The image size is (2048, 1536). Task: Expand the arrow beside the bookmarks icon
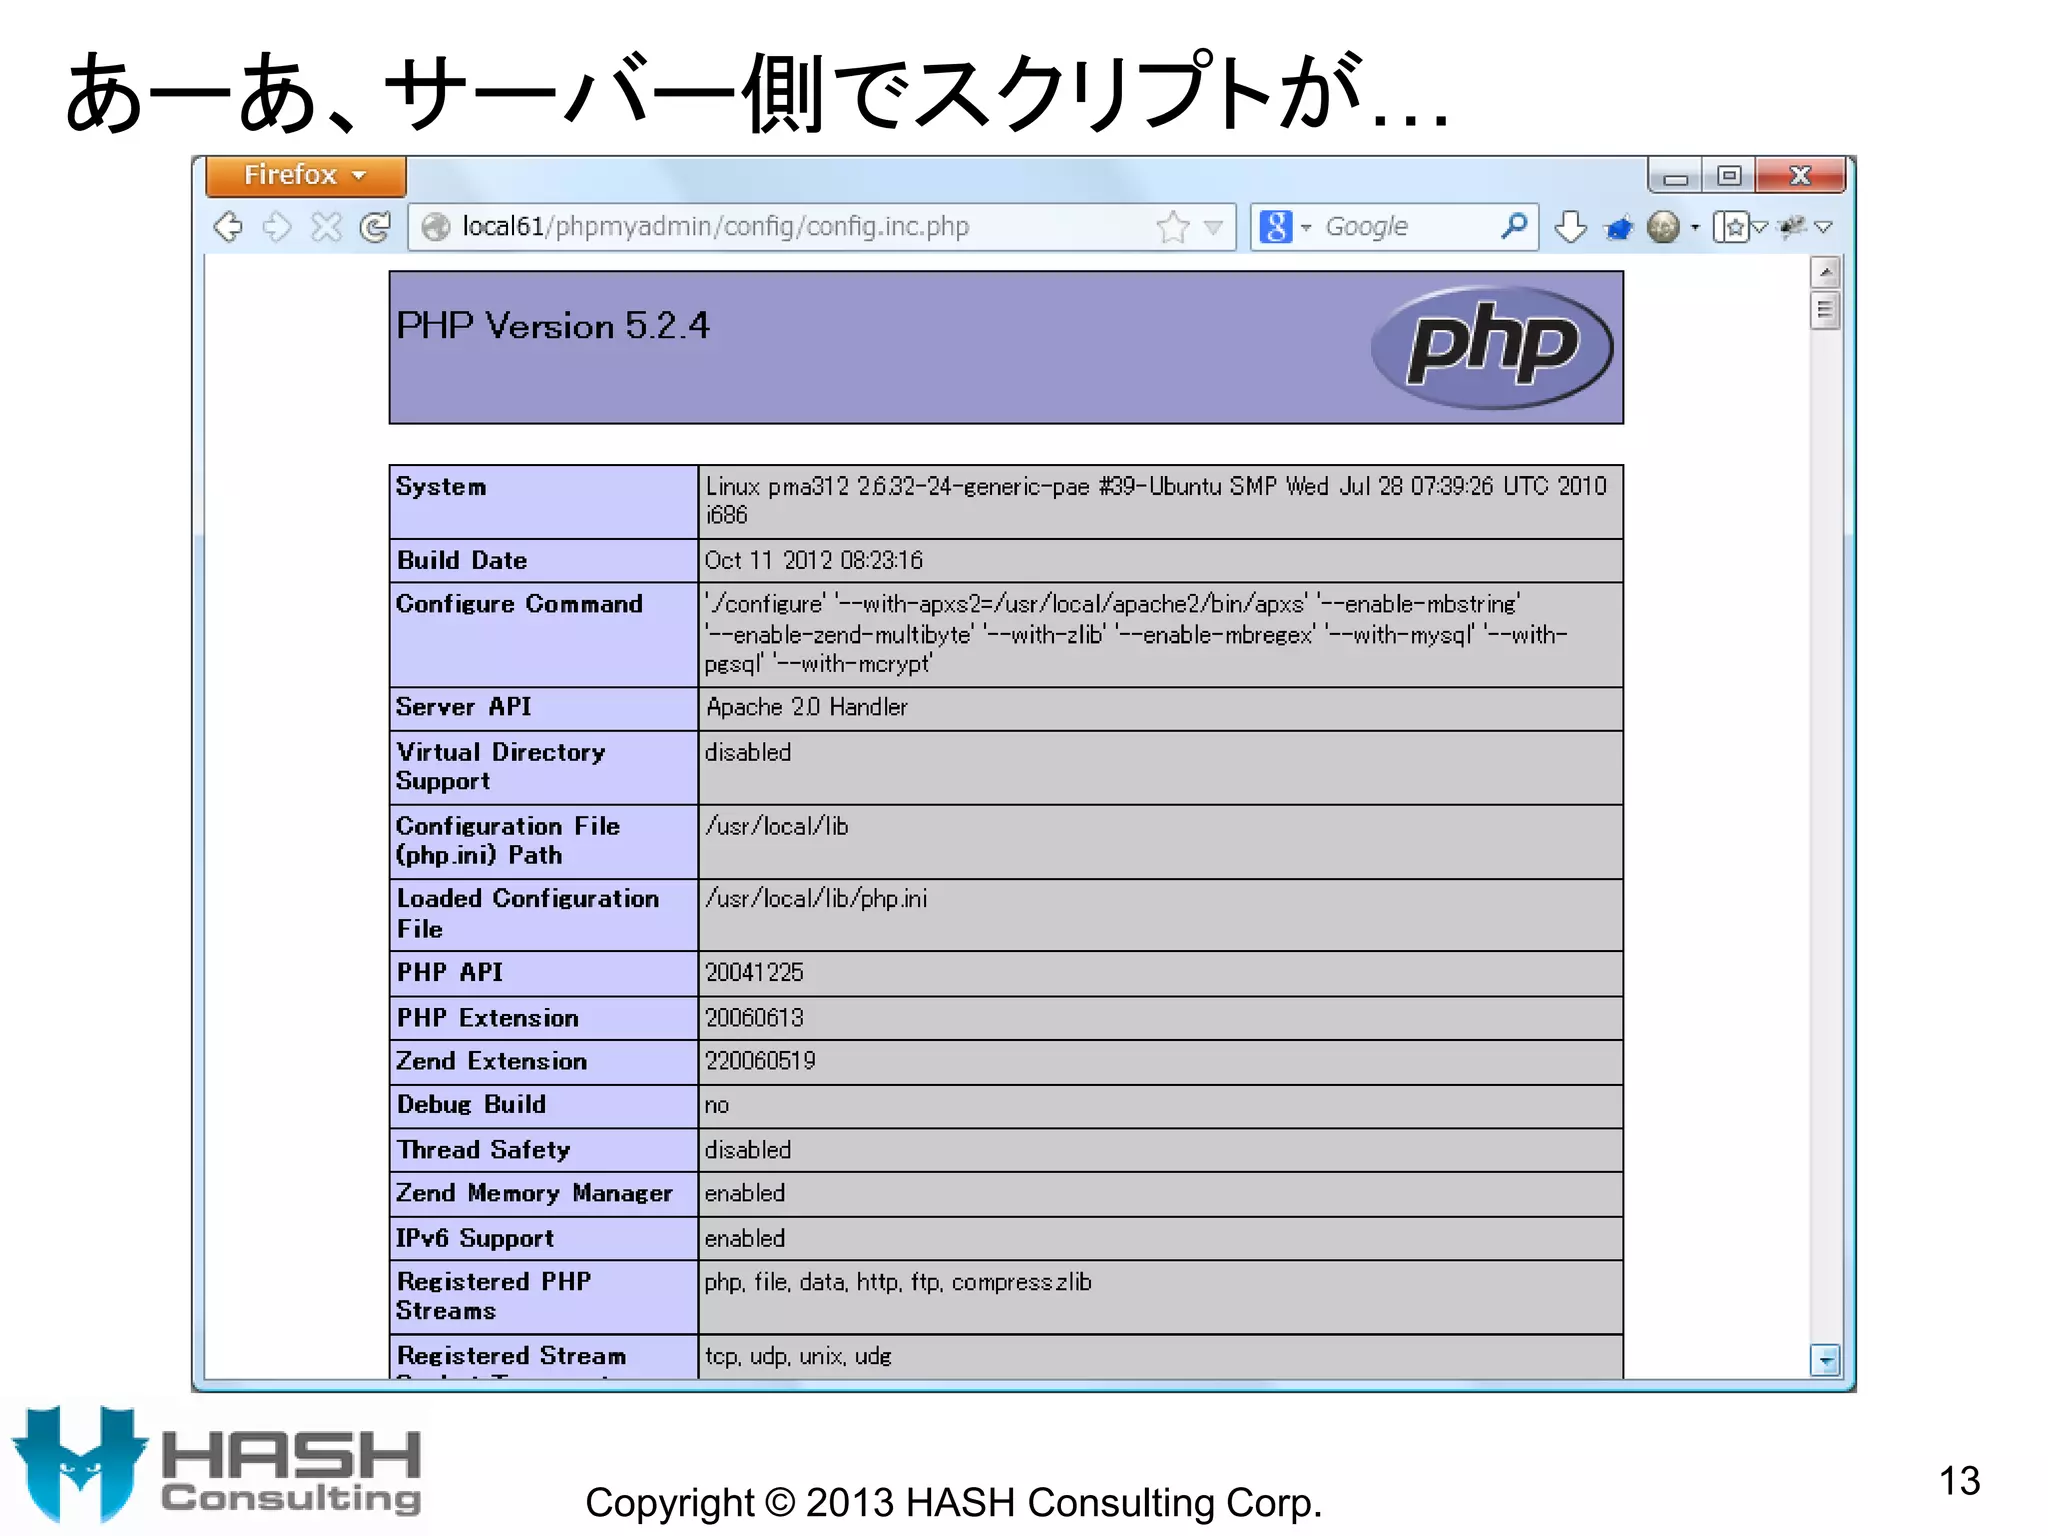click(x=1759, y=228)
